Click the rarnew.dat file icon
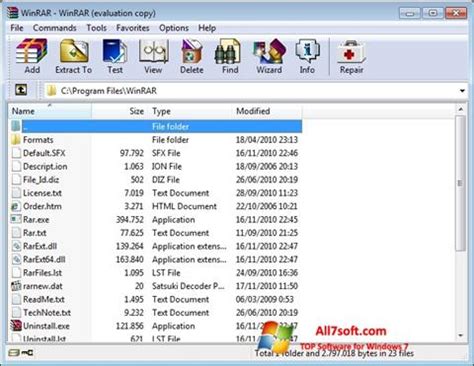 [16, 286]
